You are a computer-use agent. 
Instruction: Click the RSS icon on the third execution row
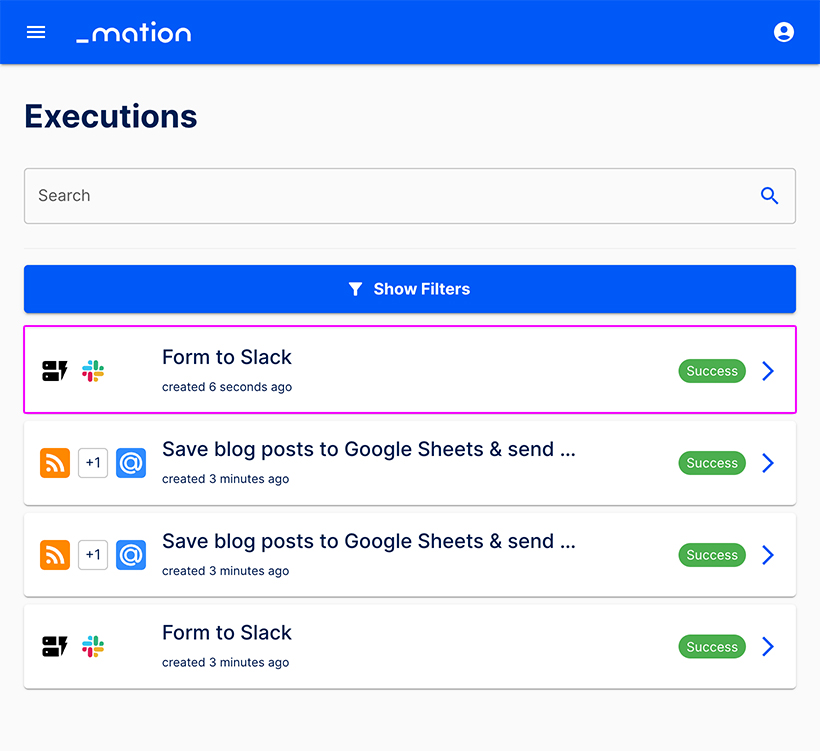tap(55, 555)
